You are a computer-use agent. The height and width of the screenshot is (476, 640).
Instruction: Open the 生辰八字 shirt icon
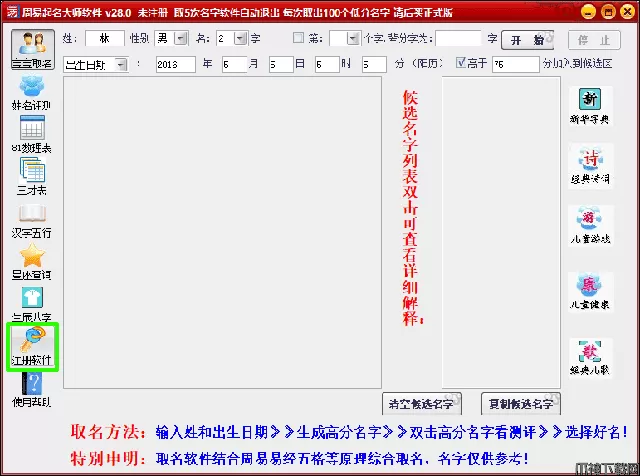(32, 304)
